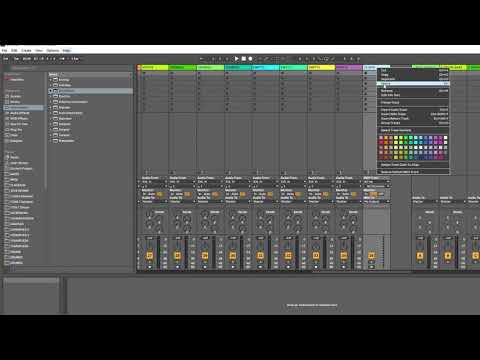This screenshot has height=360, width=480.
Task: Choose Group Tracks in context menu
Action: tap(413, 123)
